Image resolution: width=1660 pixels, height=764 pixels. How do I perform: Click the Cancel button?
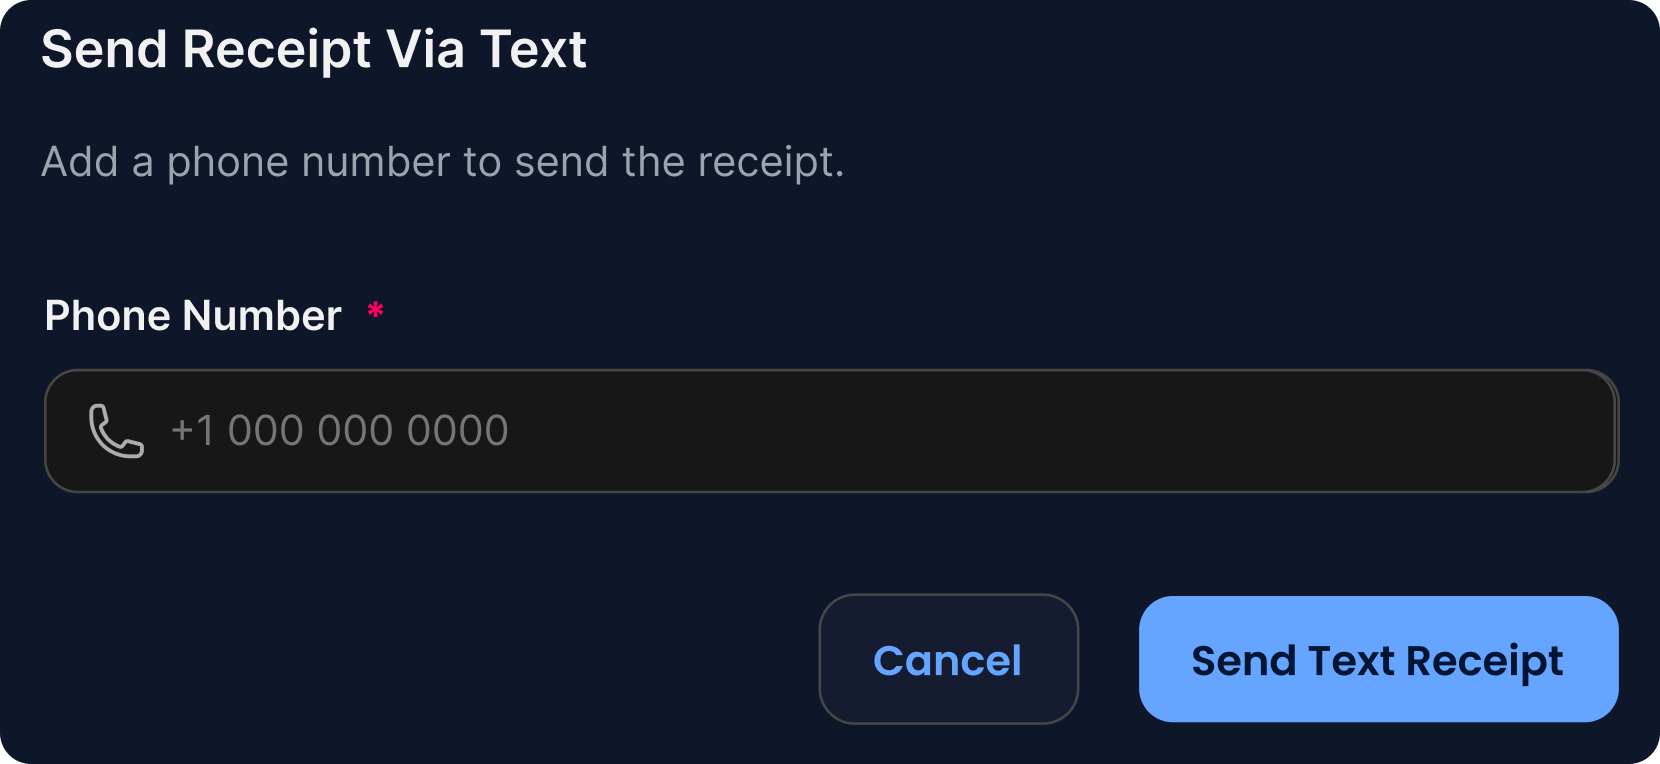[x=948, y=660]
